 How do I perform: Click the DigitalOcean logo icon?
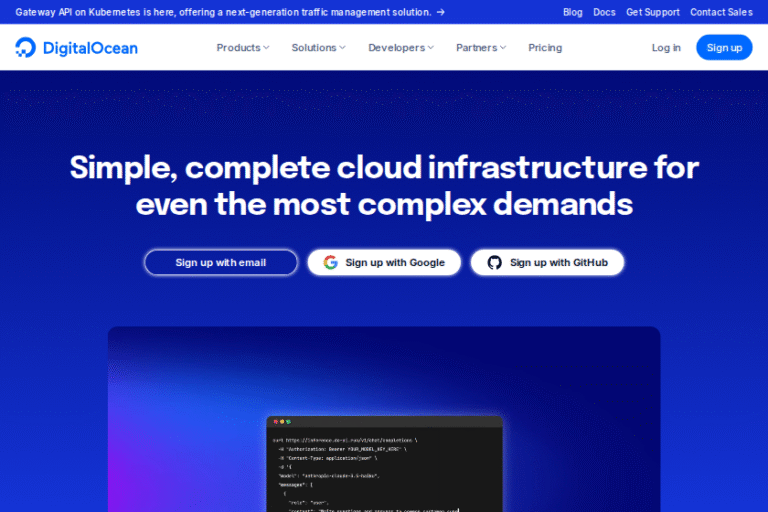pos(26,48)
